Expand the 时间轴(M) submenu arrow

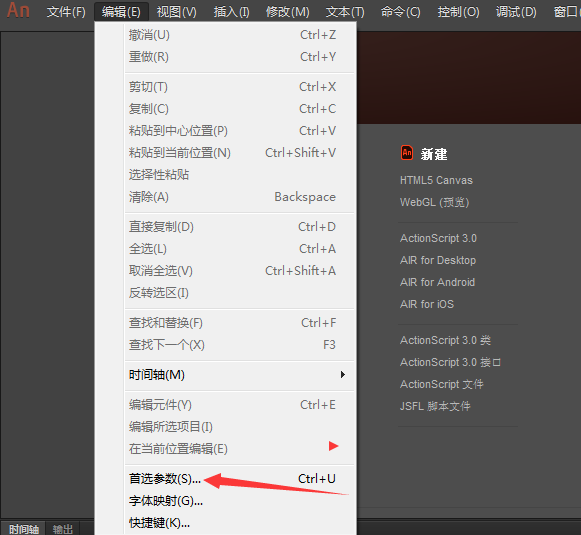pyautogui.click(x=343, y=375)
